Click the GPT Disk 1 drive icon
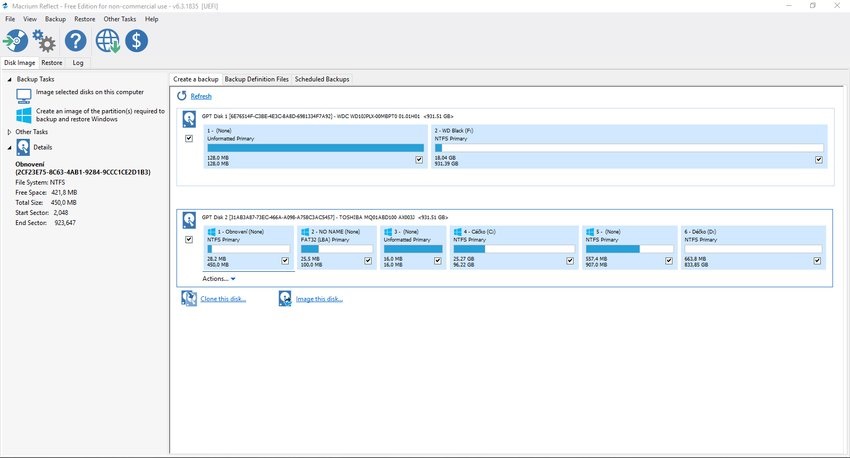The image size is (850, 458). click(x=189, y=119)
